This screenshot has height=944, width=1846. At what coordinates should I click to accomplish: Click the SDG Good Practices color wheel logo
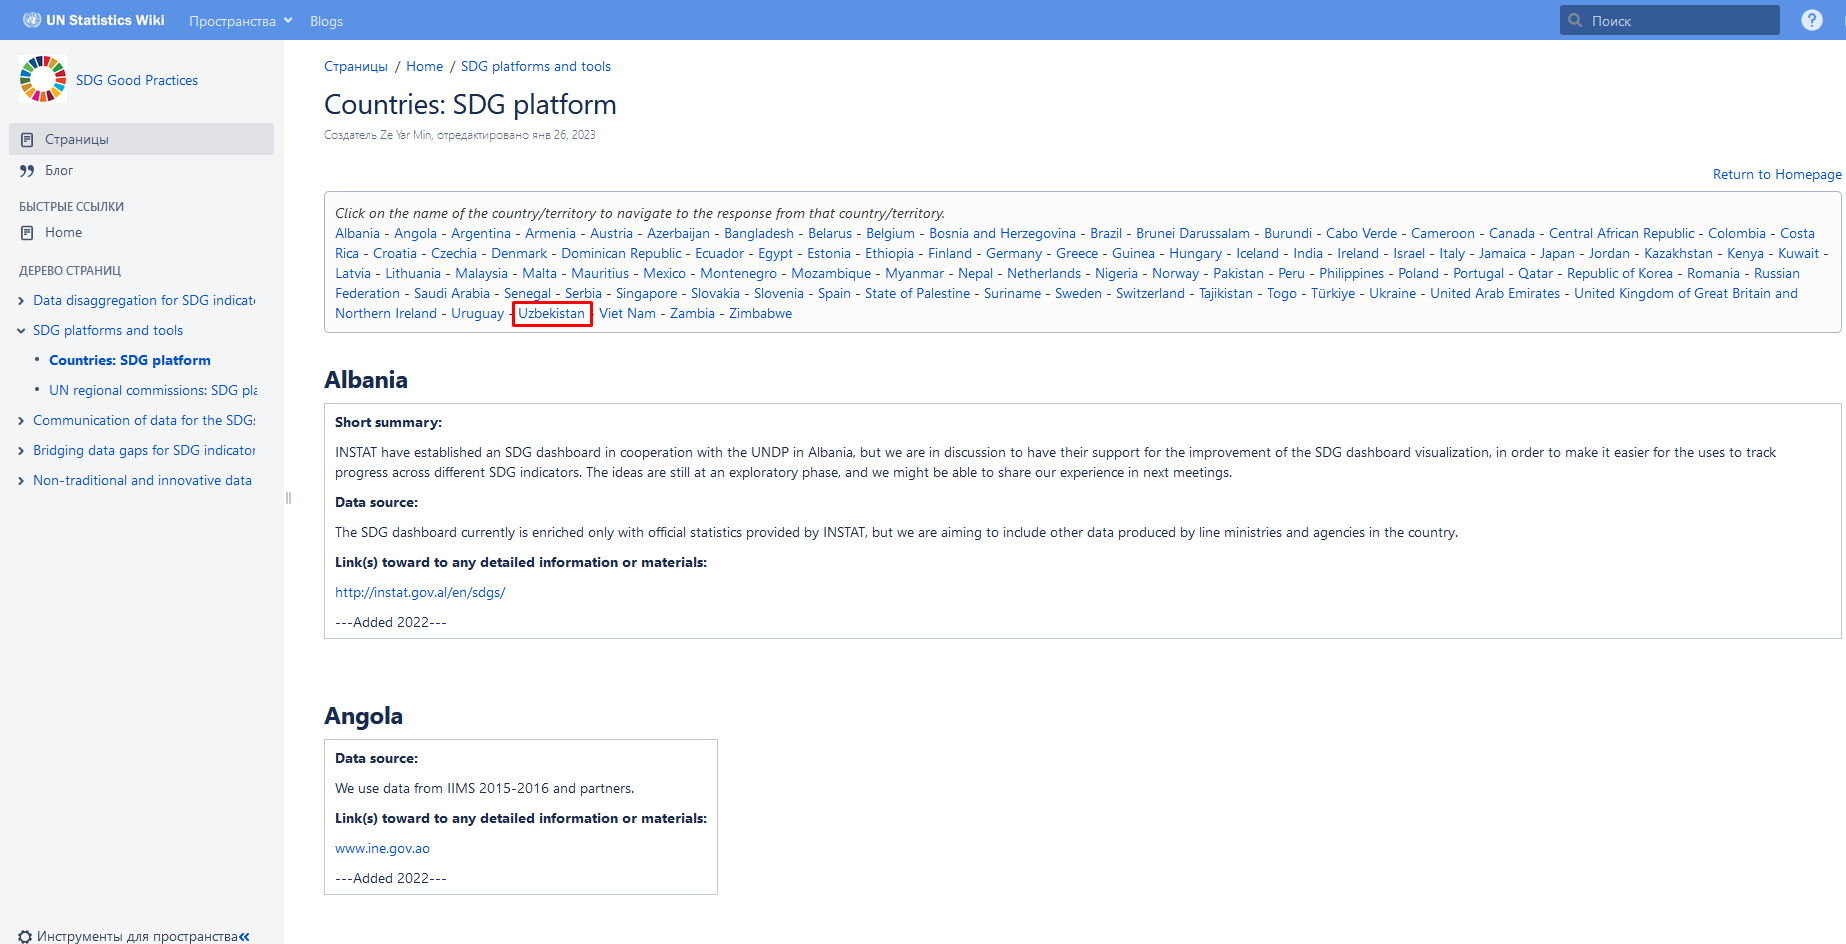(x=43, y=79)
